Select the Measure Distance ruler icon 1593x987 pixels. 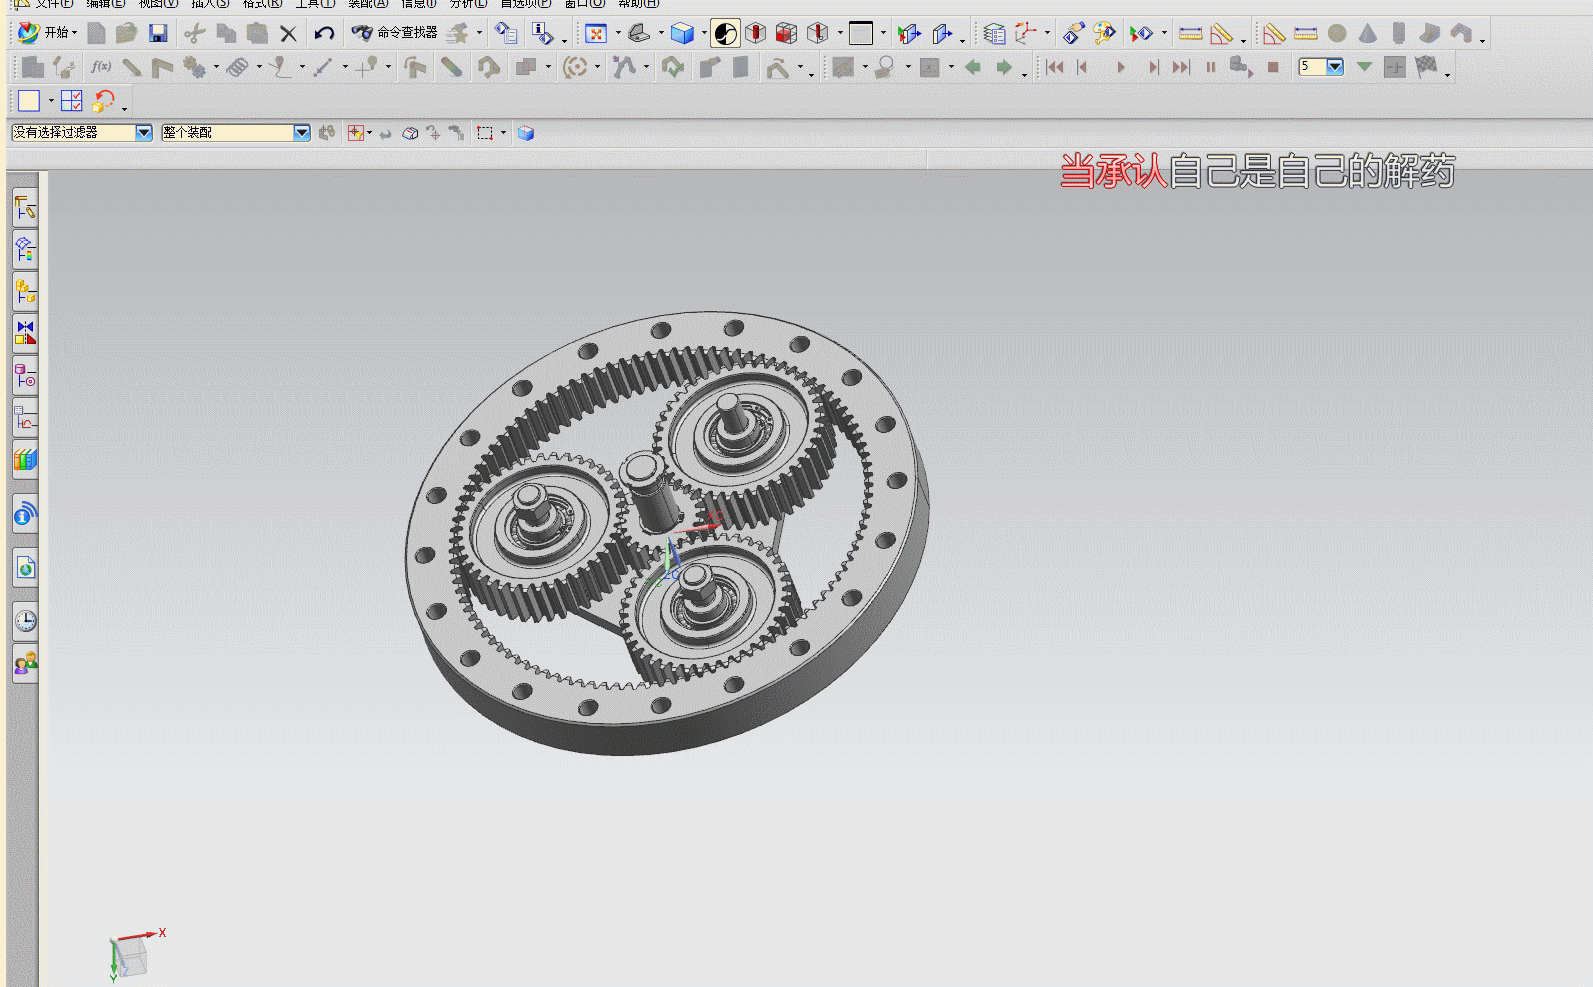click(1190, 33)
